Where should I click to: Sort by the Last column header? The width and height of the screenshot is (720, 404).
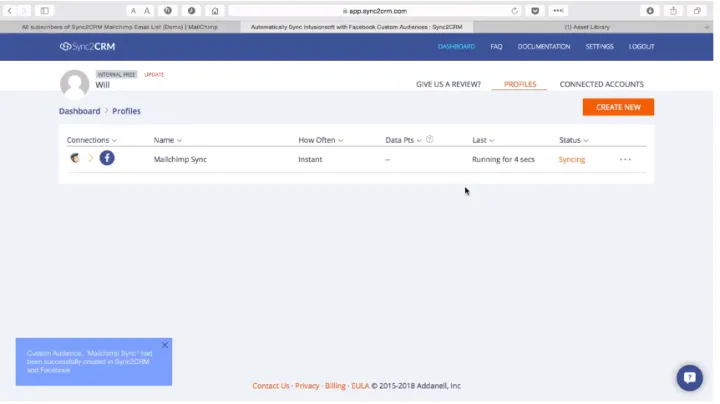click(x=483, y=140)
